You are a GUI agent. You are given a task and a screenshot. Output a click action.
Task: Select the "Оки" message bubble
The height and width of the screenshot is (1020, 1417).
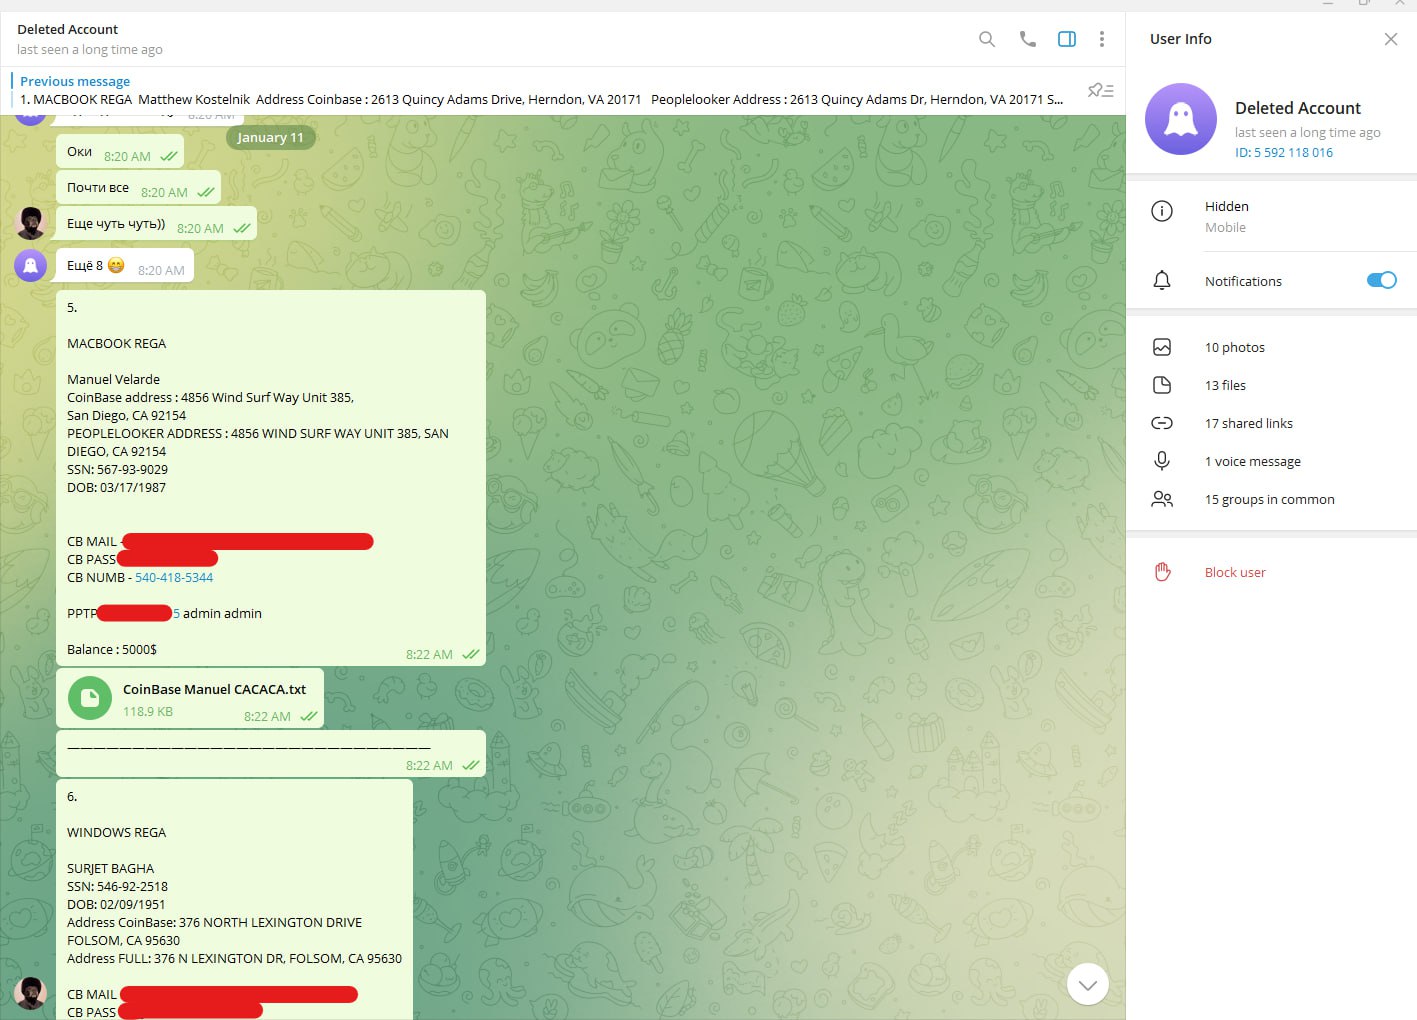(x=120, y=153)
